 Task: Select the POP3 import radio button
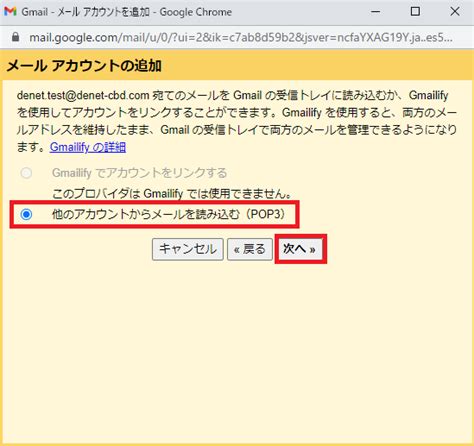26,214
